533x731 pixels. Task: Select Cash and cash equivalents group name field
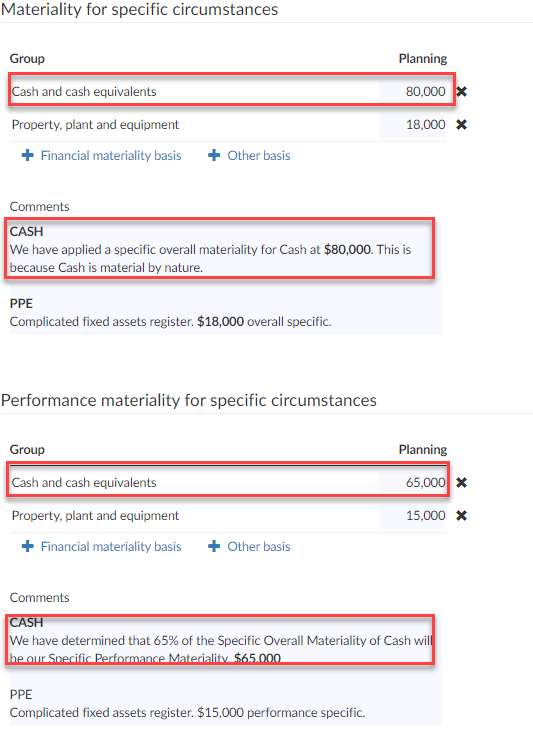[x=194, y=91]
